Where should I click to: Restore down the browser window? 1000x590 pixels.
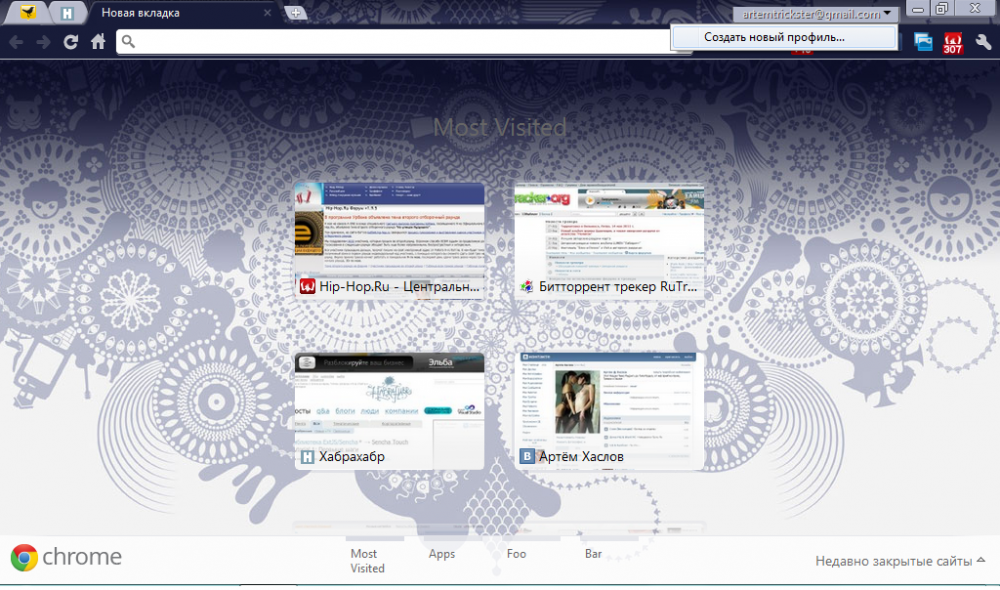click(941, 9)
